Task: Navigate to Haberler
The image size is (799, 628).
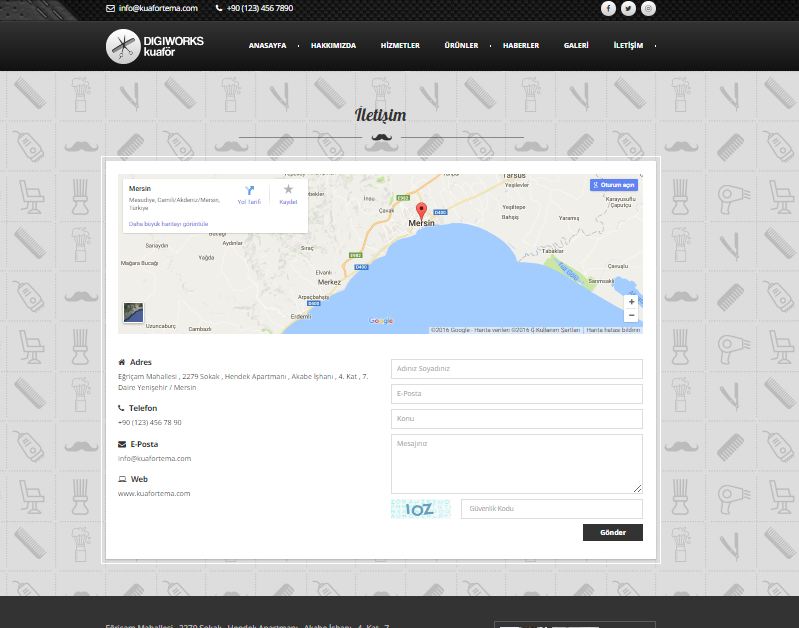Action: click(521, 45)
